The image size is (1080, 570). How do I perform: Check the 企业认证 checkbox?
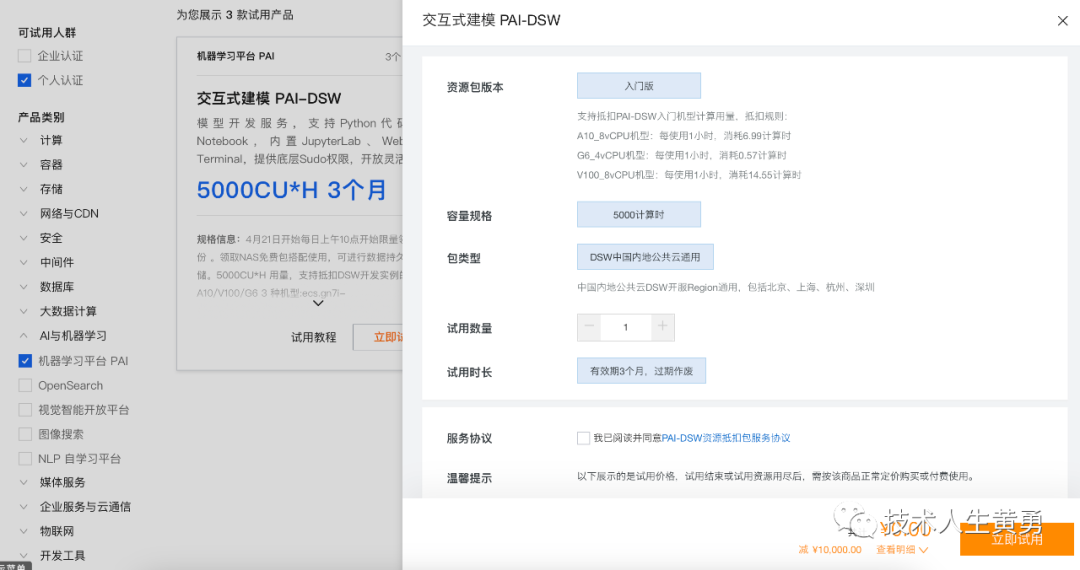(25, 56)
